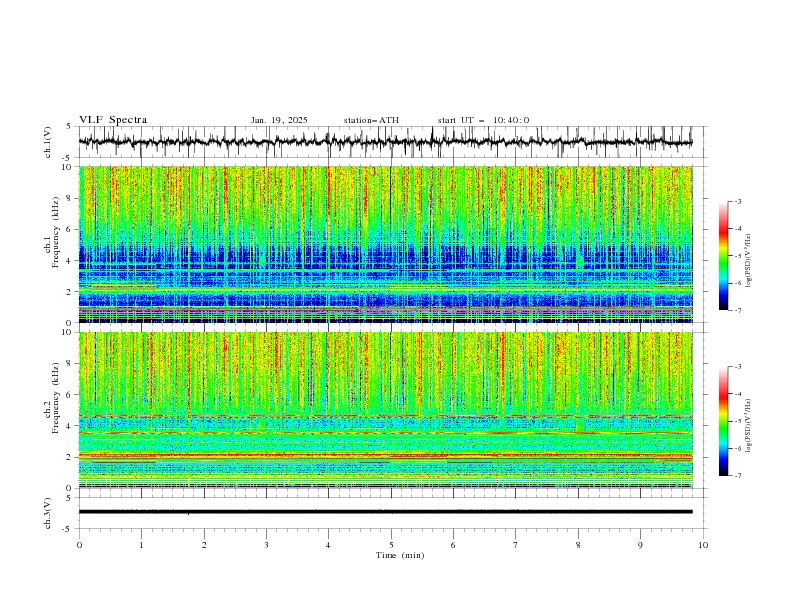This screenshot has height=612, width=792.
Task: Click the ch.2 frequency tick "6"
Action: [x=70, y=395]
